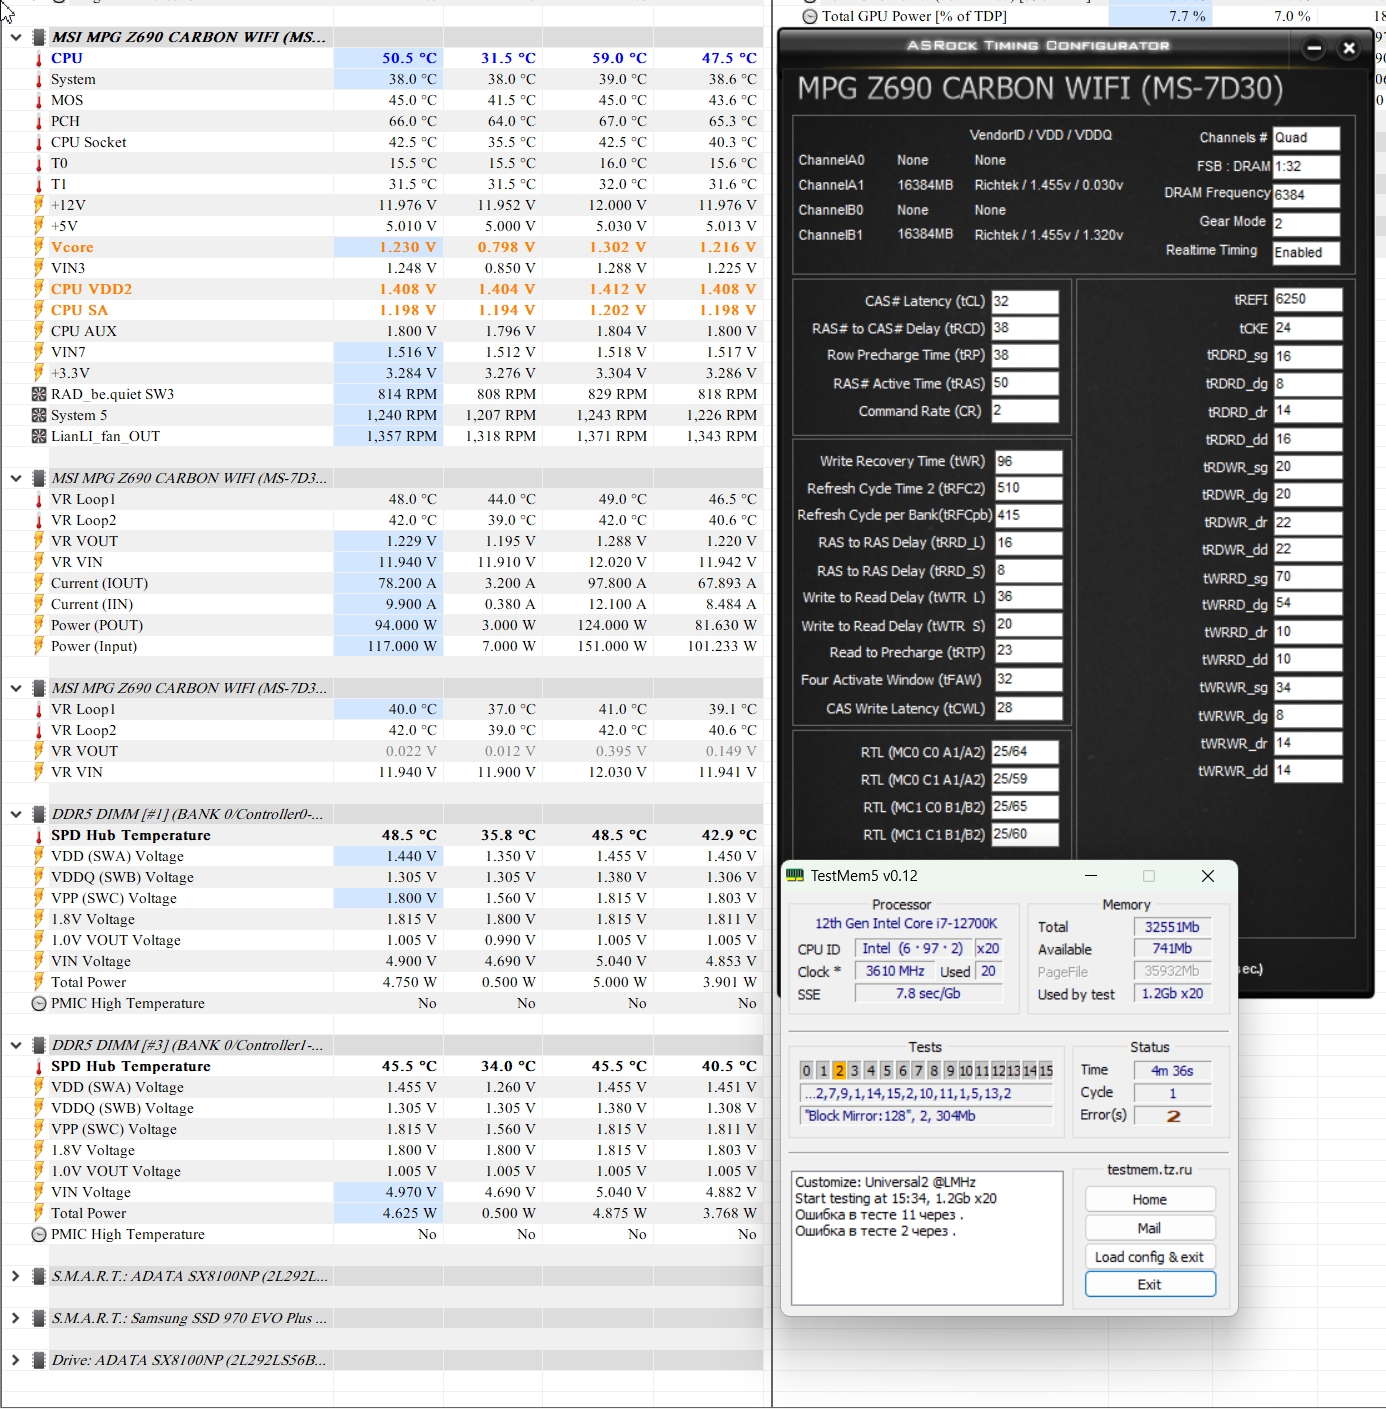Select the Power (POUT) sensor icon
1386x1409 pixels.
click(x=39, y=625)
